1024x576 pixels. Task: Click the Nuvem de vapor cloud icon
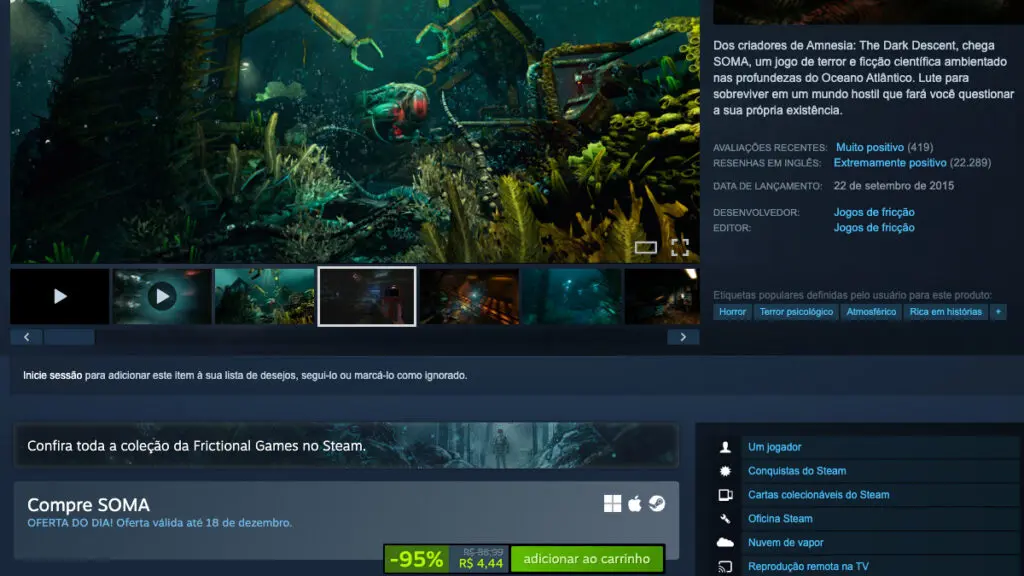pyautogui.click(x=726, y=542)
